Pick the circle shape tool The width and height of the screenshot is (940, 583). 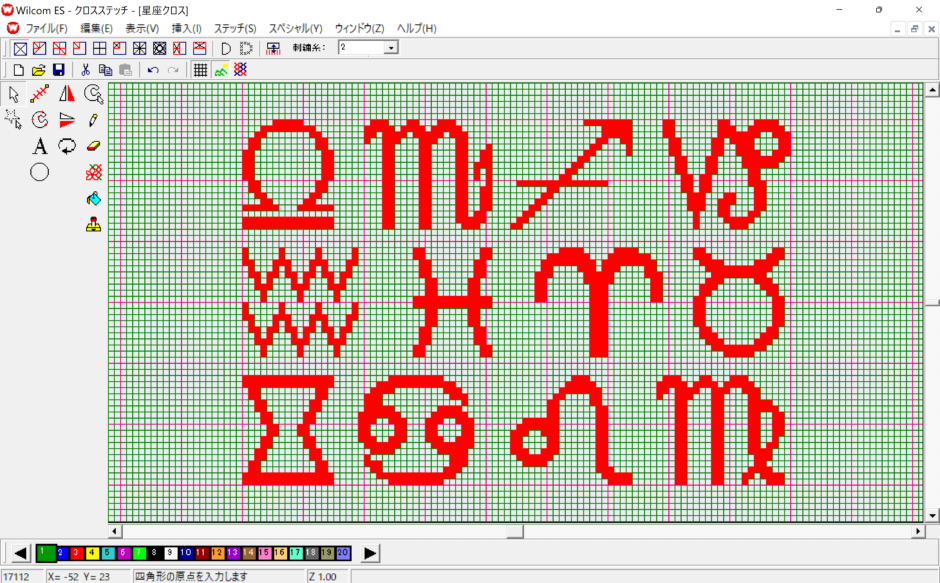tap(40, 173)
